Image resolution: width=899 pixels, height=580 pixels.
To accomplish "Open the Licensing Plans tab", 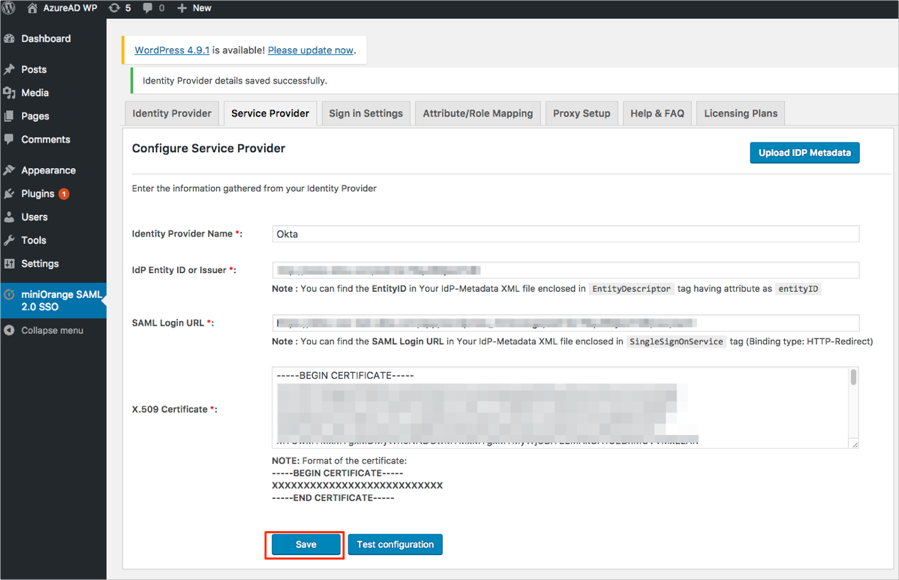I will (740, 113).
